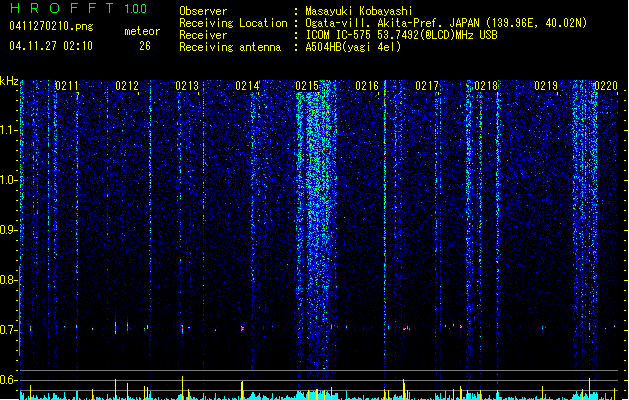The height and width of the screenshot is (400, 629).
Task: Click the 0214 time marker
Action: (247, 86)
